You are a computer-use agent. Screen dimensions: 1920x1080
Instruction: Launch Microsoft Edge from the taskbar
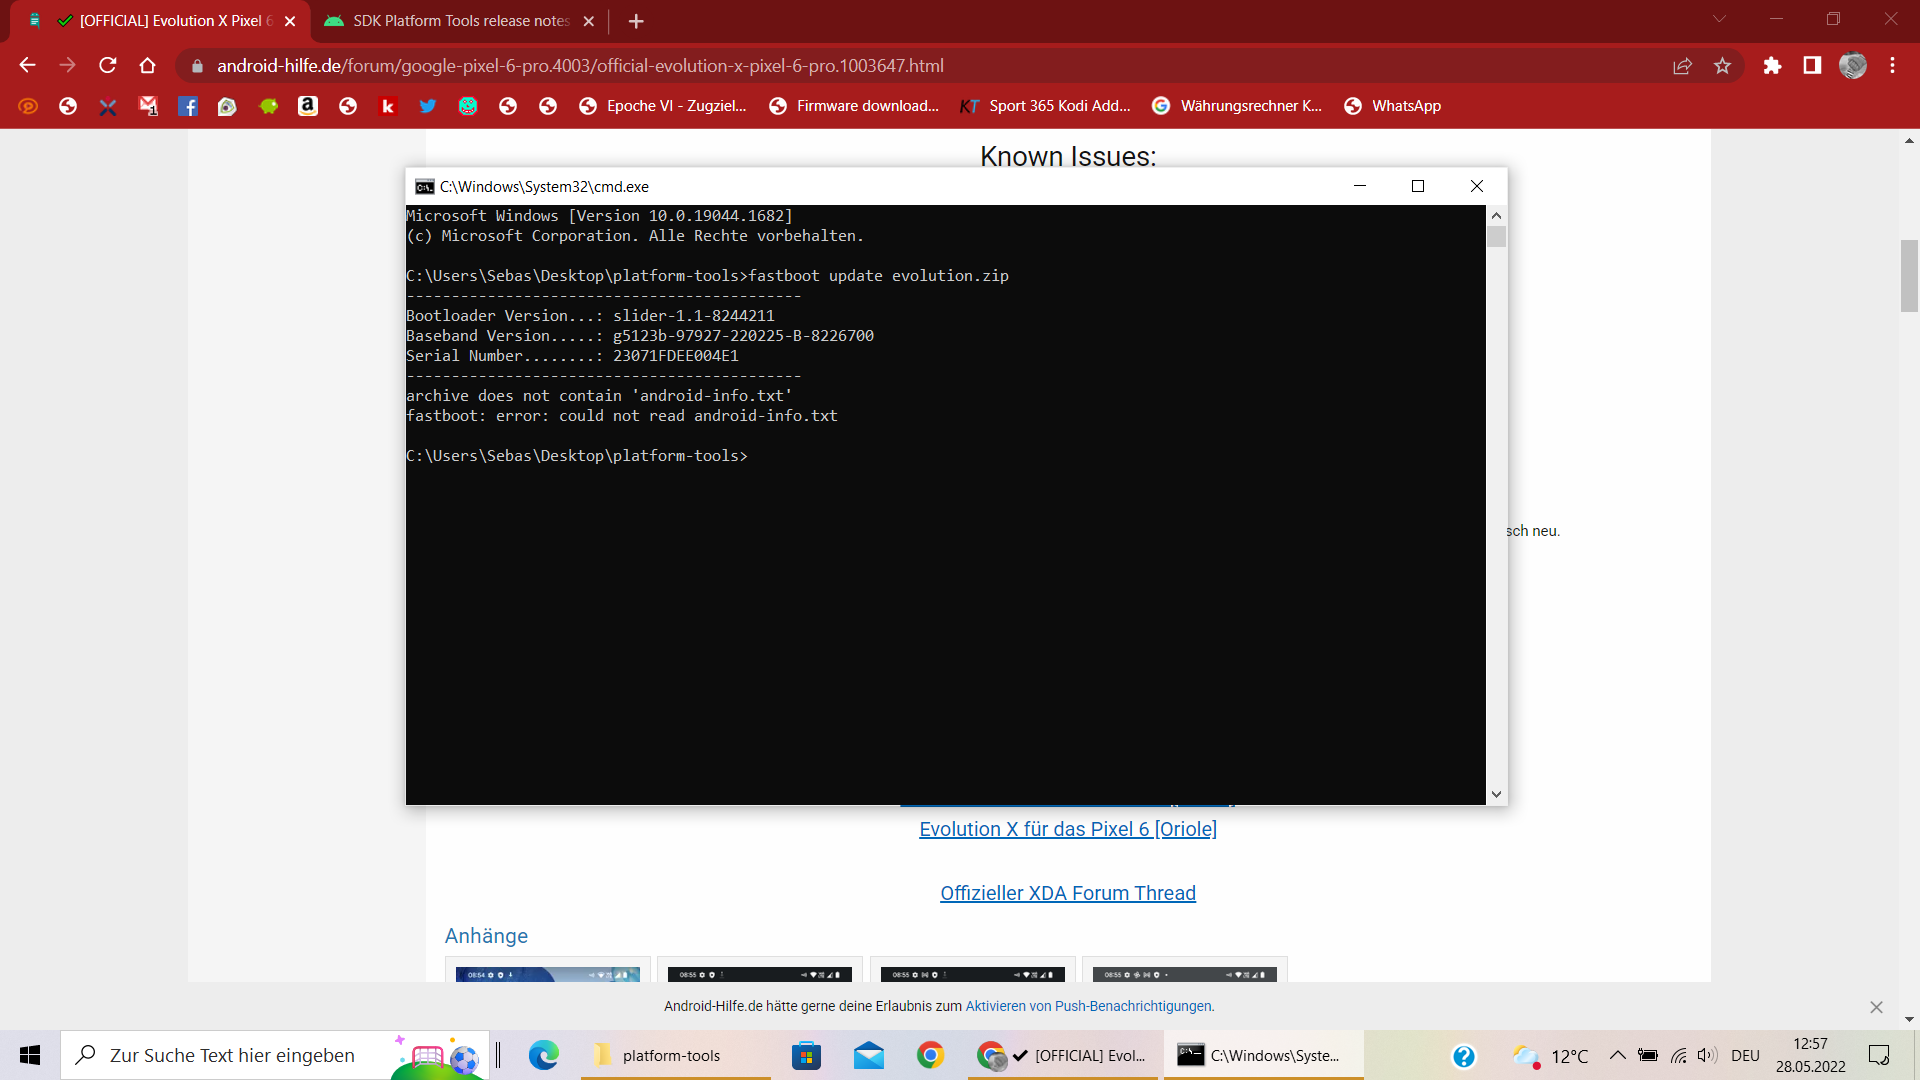click(544, 1055)
